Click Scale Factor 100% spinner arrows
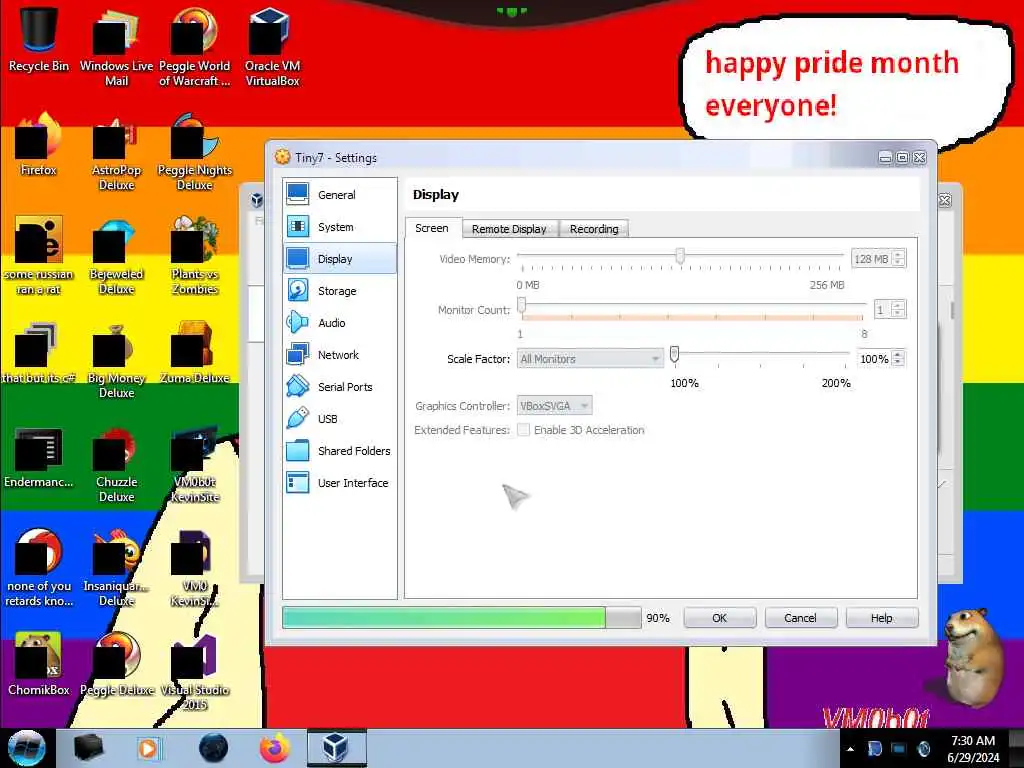Image resolution: width=1024 pixels, height=768 pixels. click(x=899, y=359)
